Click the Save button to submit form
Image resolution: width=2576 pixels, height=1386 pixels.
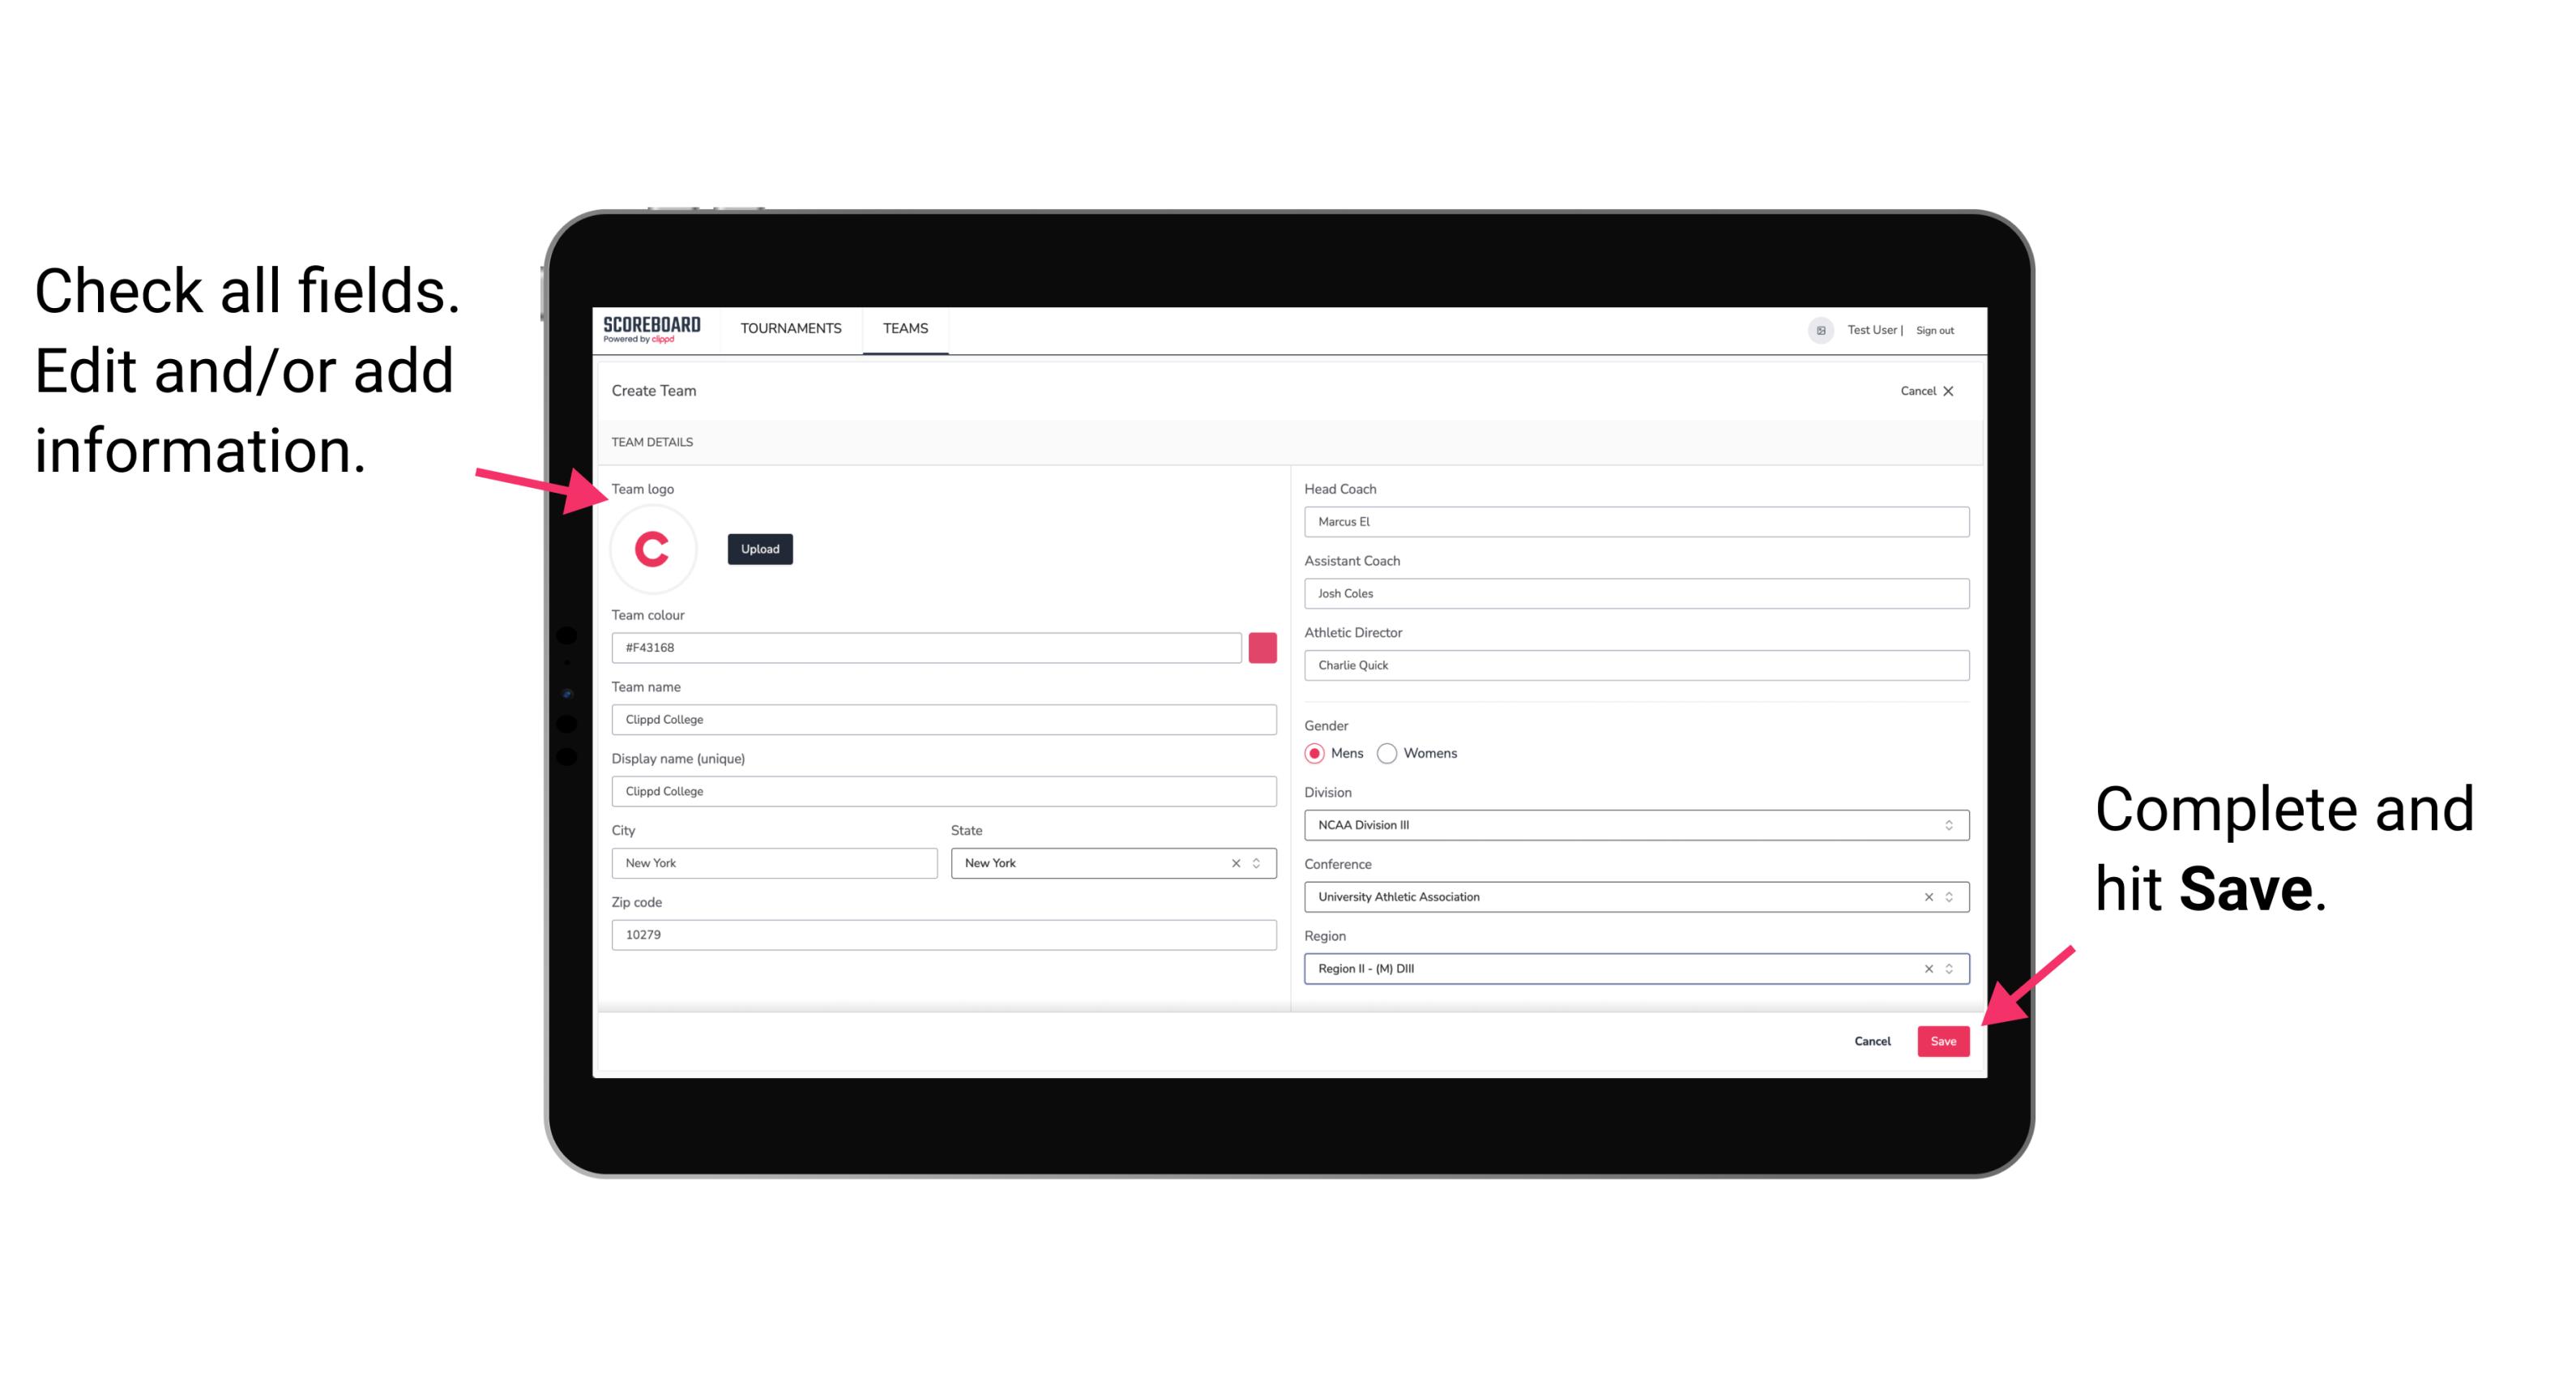tap(1943, 1039)
